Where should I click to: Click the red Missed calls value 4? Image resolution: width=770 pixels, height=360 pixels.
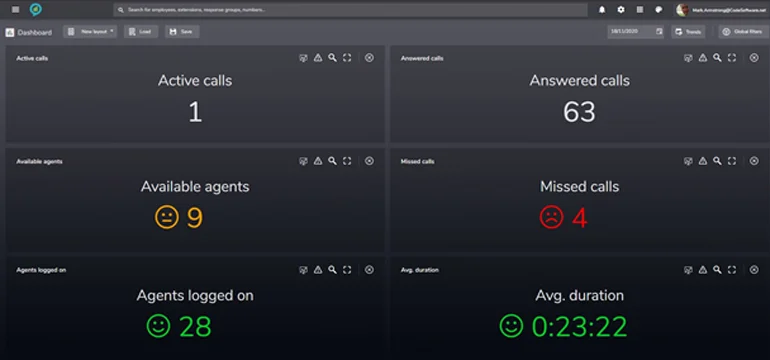tap(579, 218)
